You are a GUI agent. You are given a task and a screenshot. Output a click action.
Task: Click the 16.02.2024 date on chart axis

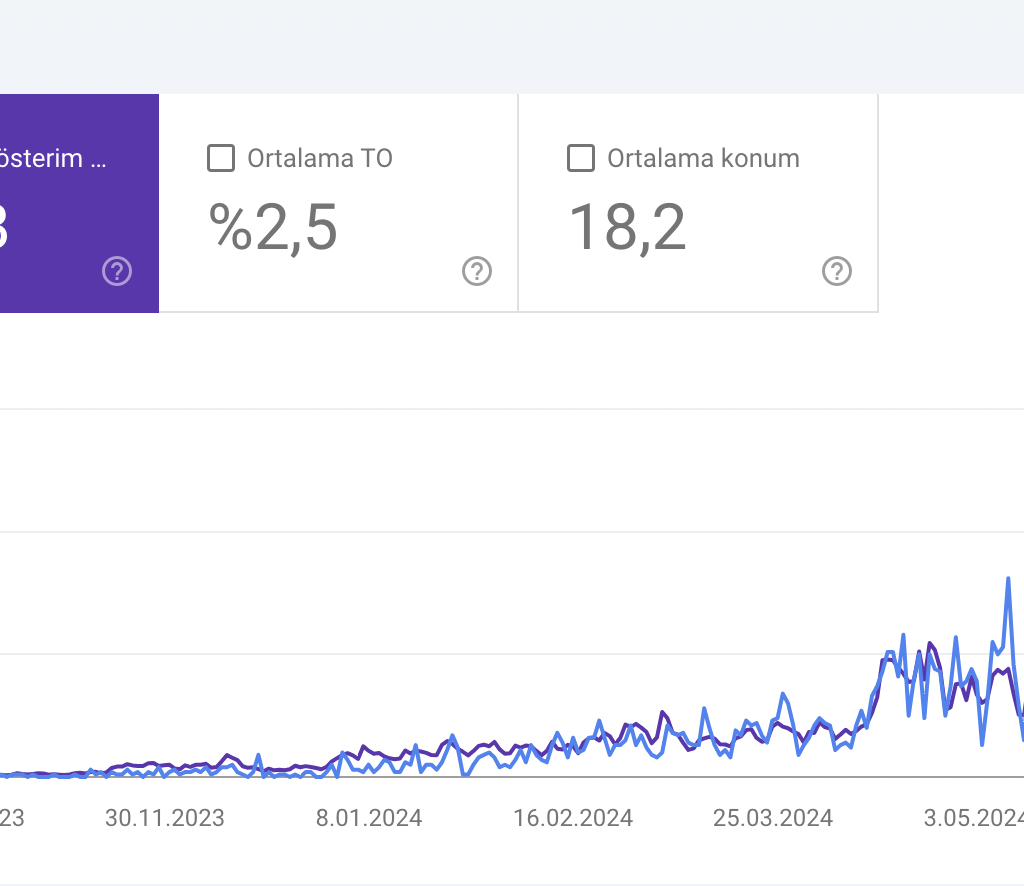(573, 818)
